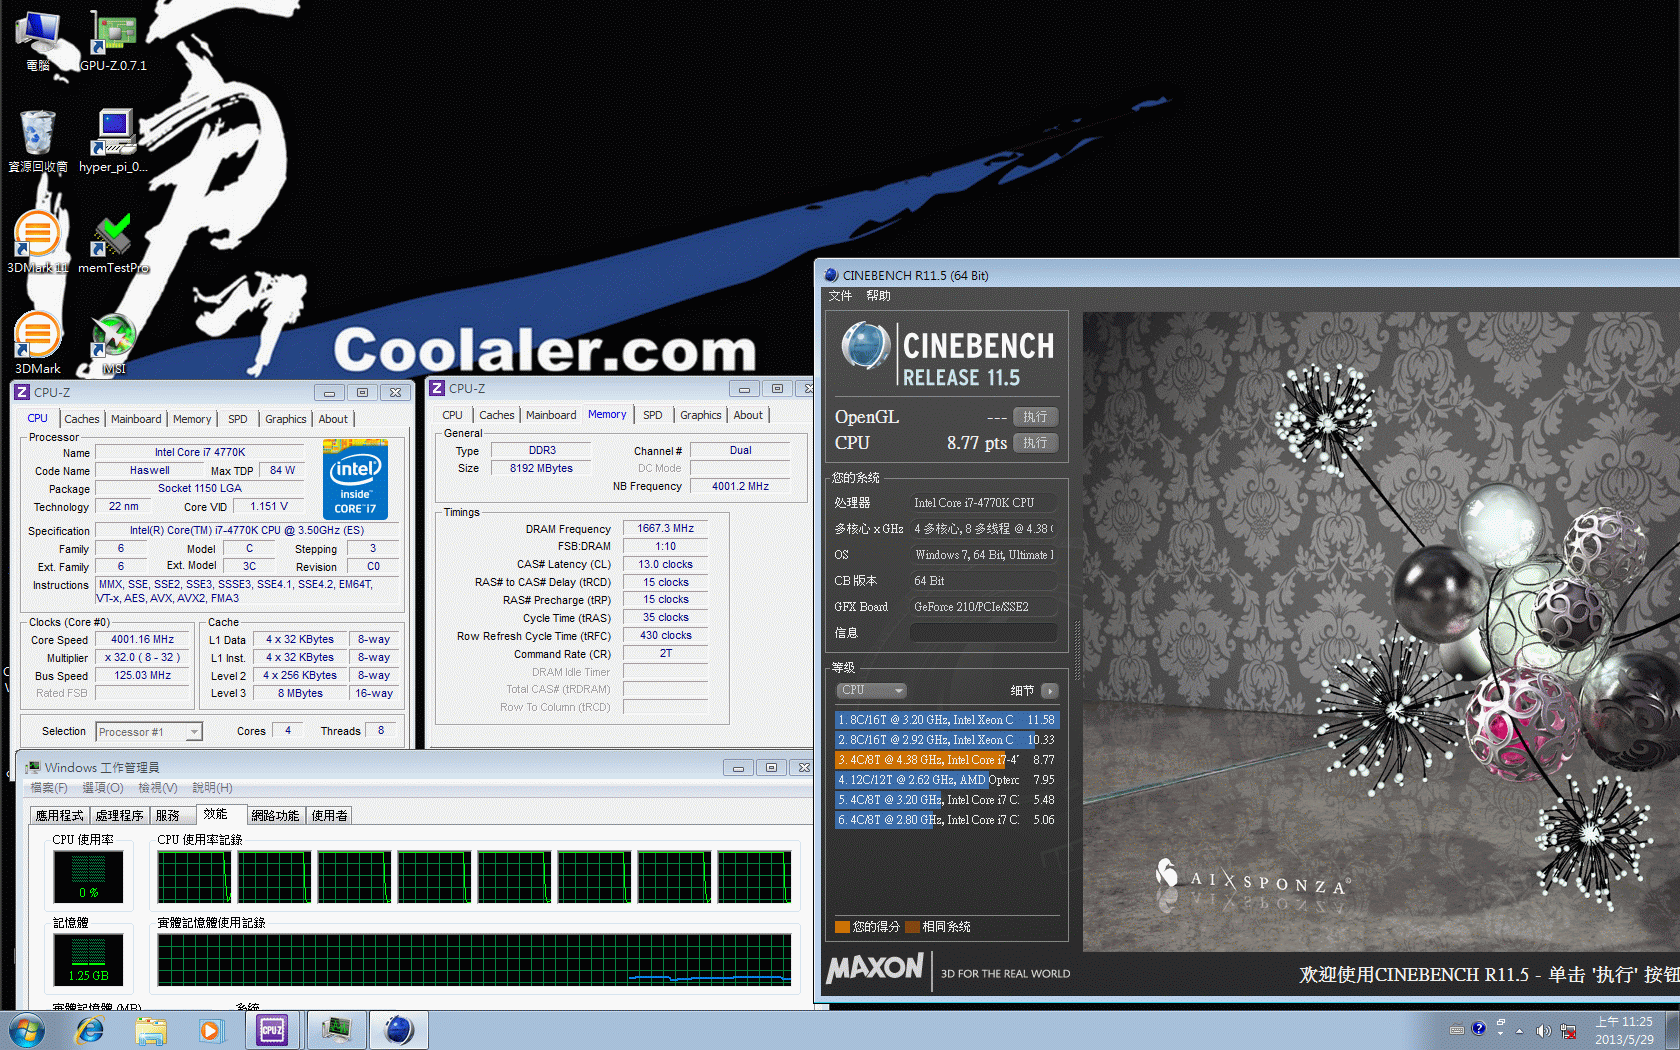
Task: Open the Windows Start menu orb
Action: [x=27, y=1030]
